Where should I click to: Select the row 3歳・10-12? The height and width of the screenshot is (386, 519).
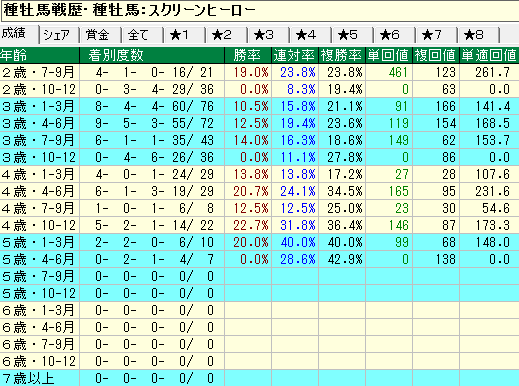pos(259,157)
